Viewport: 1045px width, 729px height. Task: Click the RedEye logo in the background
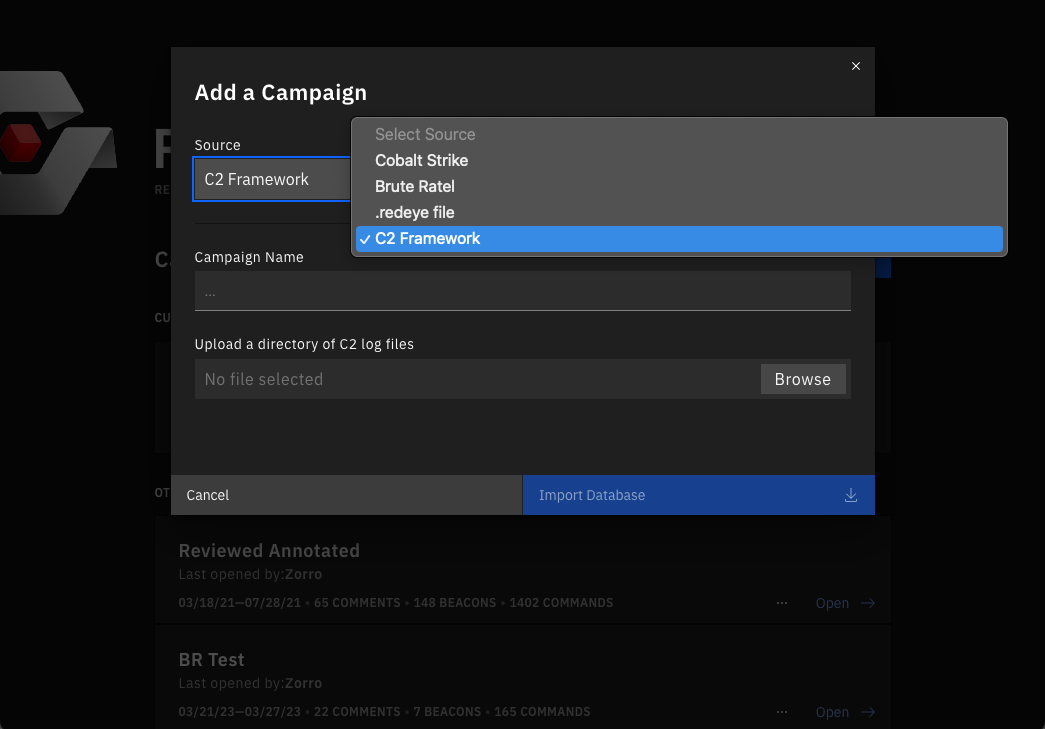point(58,143)
